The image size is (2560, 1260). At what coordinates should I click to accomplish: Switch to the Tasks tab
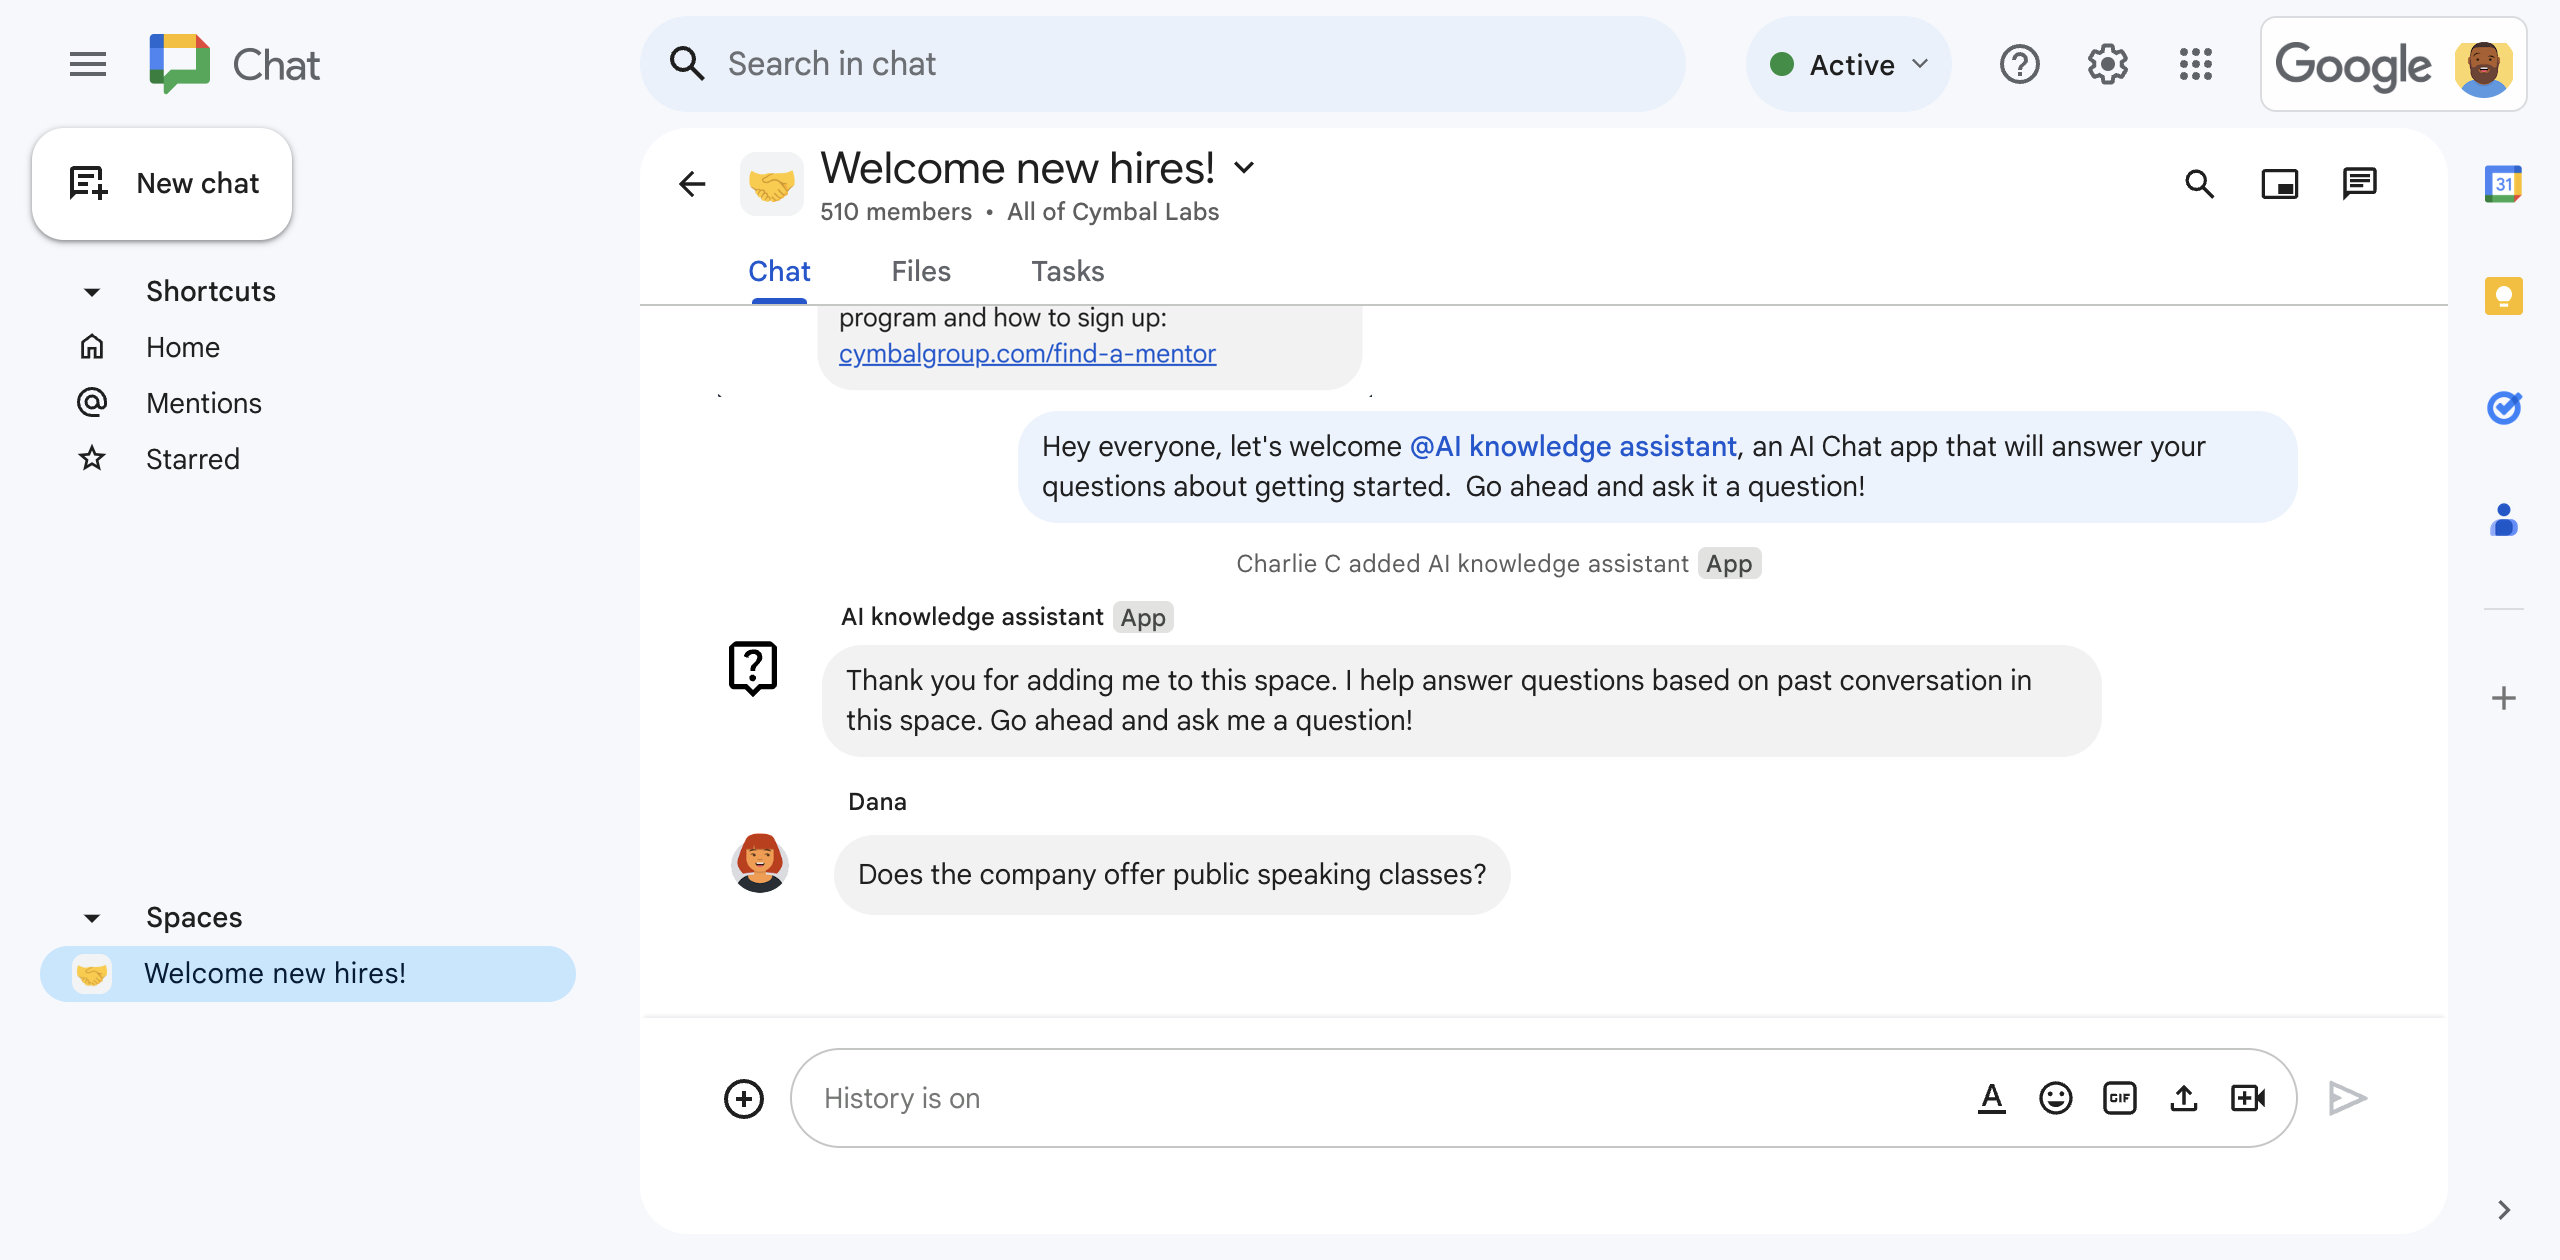[1066, 271]
